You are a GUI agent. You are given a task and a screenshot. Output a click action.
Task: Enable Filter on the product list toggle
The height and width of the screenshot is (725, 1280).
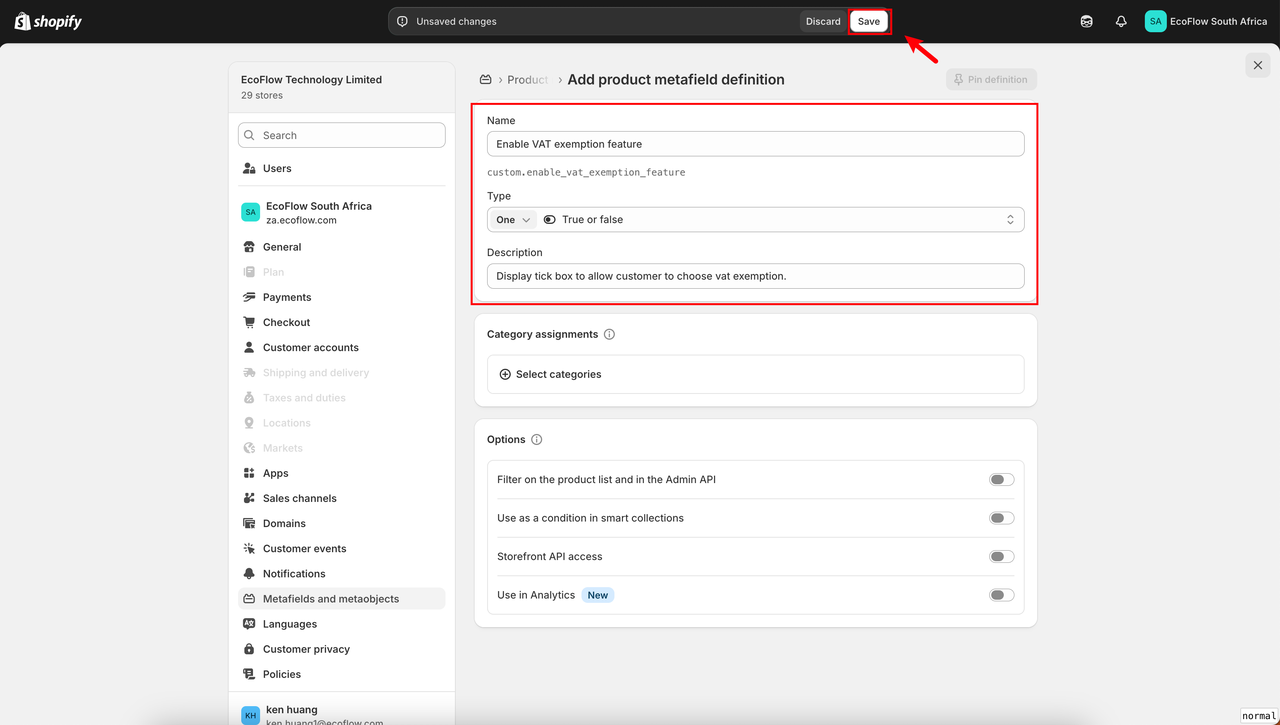tap(1001, 480)
